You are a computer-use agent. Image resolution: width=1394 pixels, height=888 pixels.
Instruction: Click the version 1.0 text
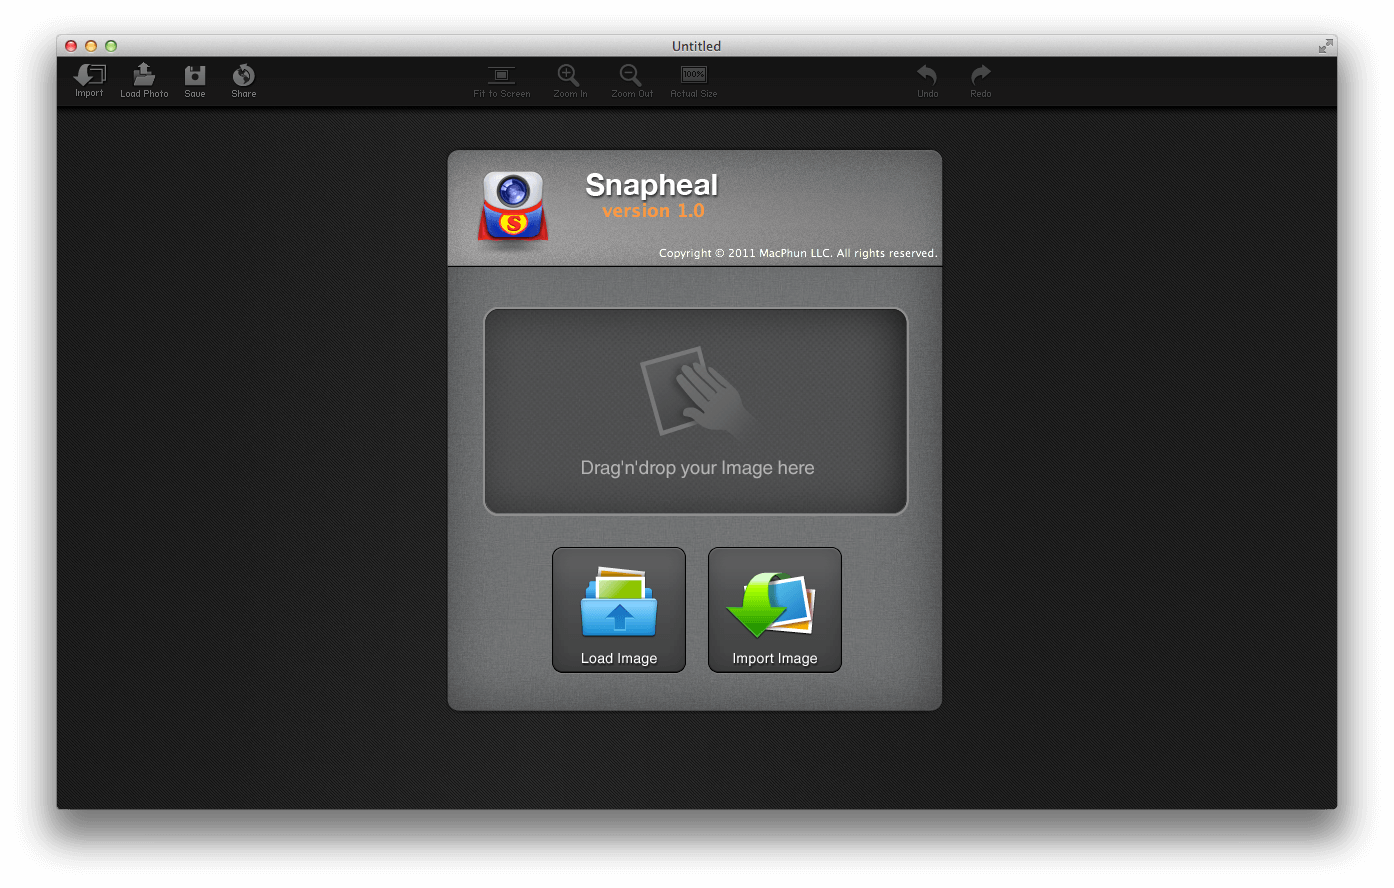point(653,211)
